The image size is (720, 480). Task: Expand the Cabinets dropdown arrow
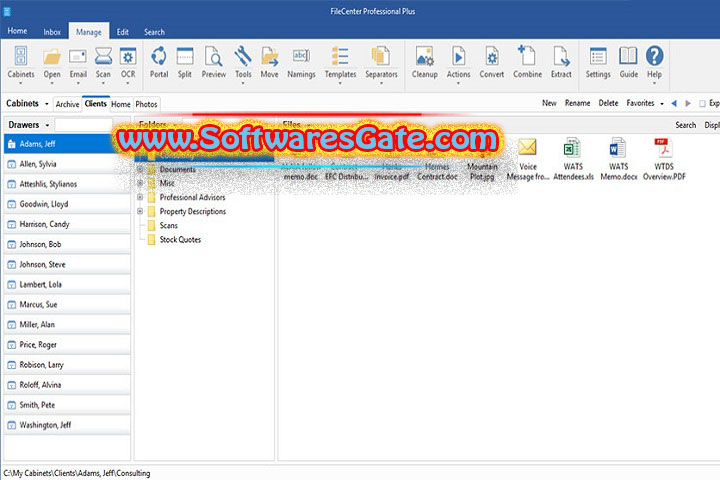click(x=47, y=104)
